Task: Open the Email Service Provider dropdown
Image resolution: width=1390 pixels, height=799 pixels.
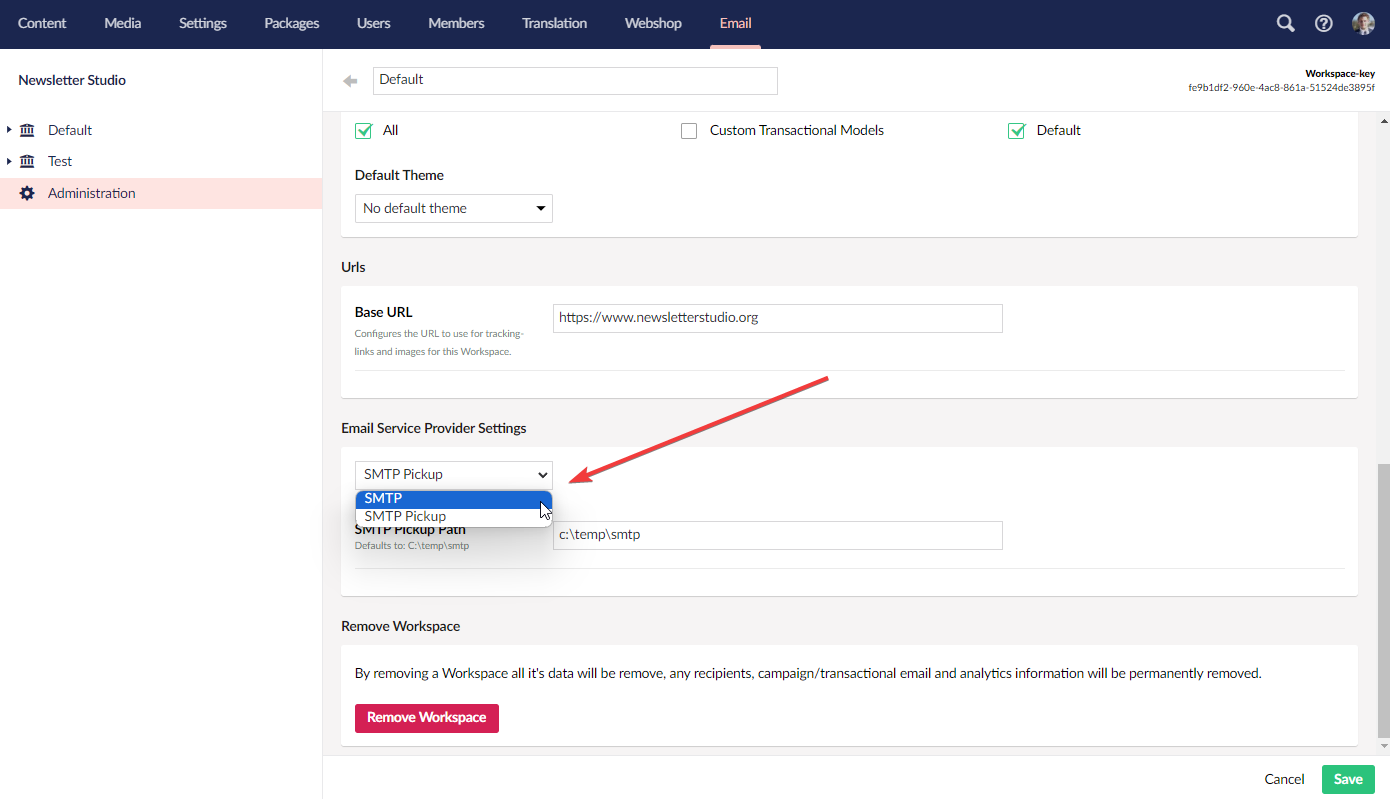Action: coord(454,474)
